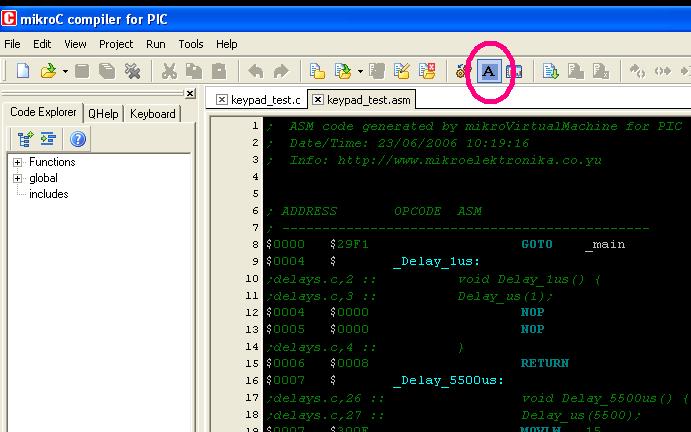Click the mikroelektronika URL in line 3
Image resolution: width=691 pixels, height=432 pixels.
469,160
